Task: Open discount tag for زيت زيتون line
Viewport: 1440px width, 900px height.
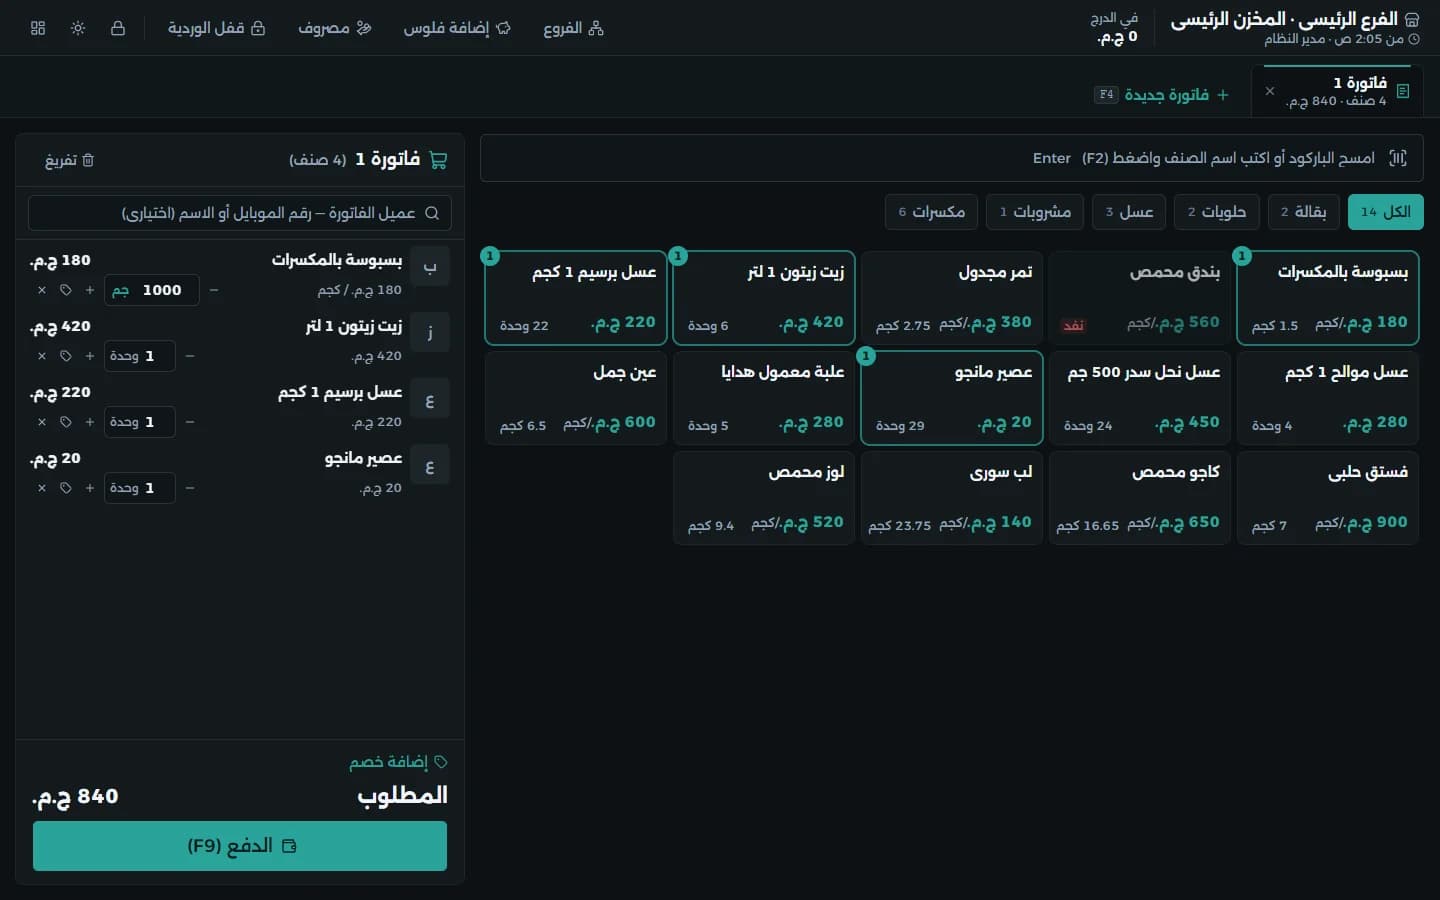Action: coord(66,356)
